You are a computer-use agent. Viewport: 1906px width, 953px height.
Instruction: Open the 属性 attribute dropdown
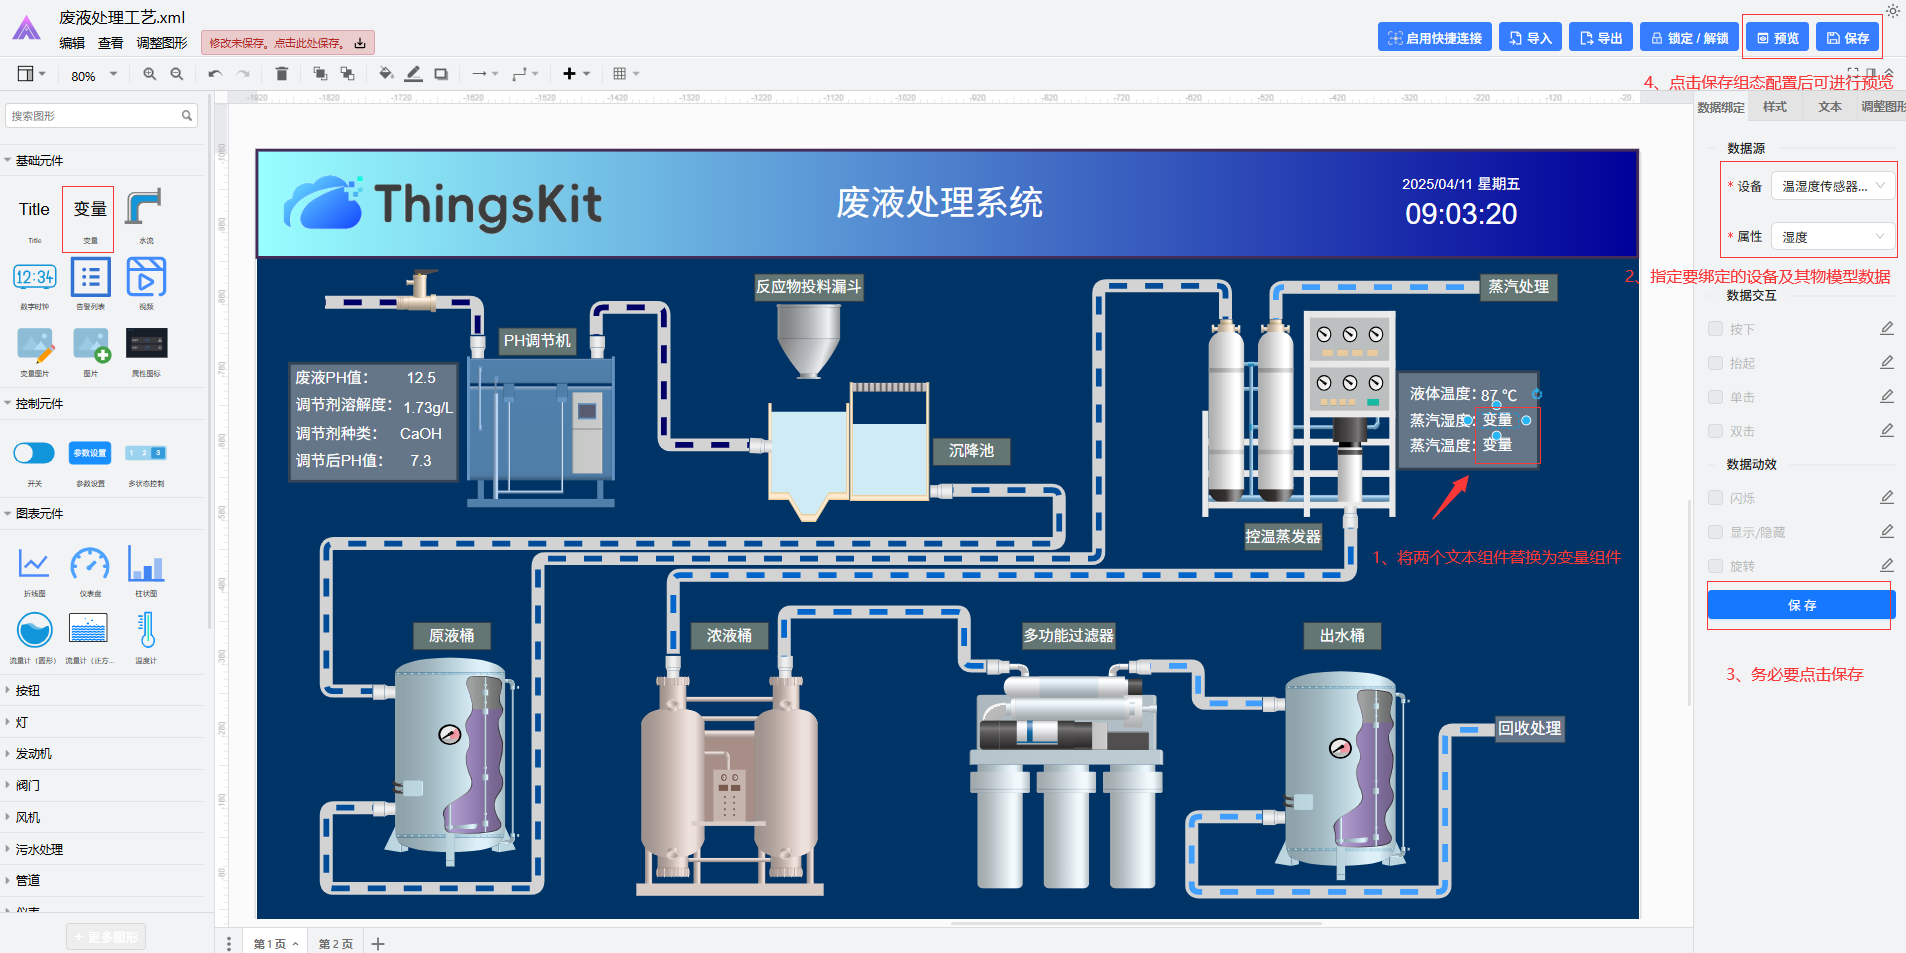[1832, 237]
